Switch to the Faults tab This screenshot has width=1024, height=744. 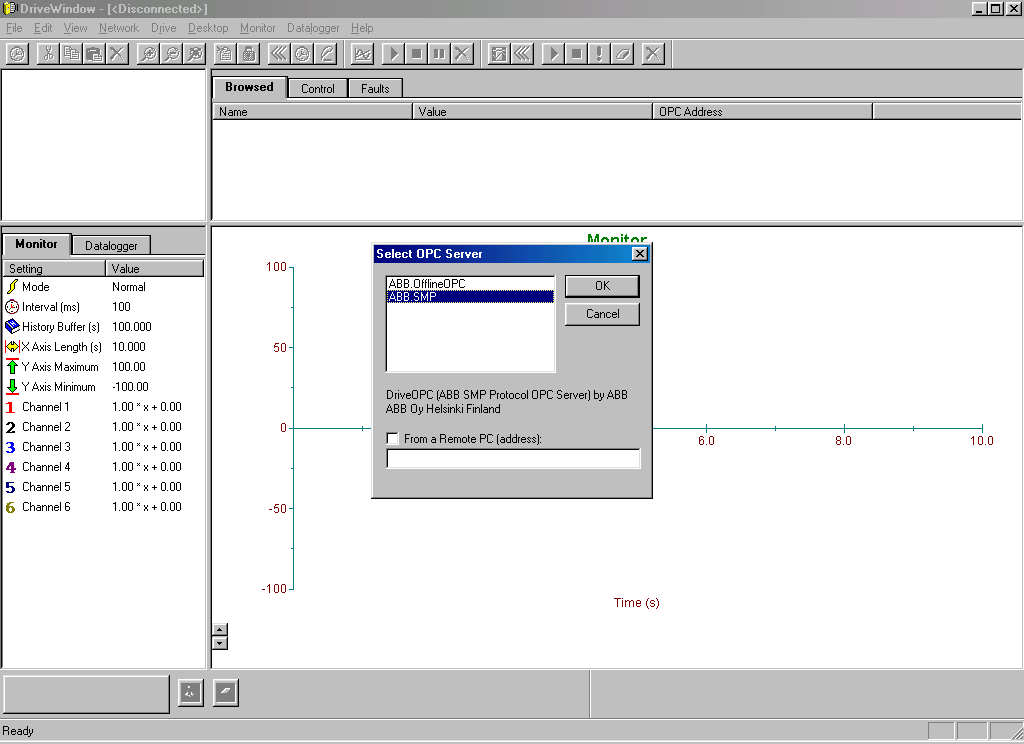pyautogui.click(x=375, y=89)
